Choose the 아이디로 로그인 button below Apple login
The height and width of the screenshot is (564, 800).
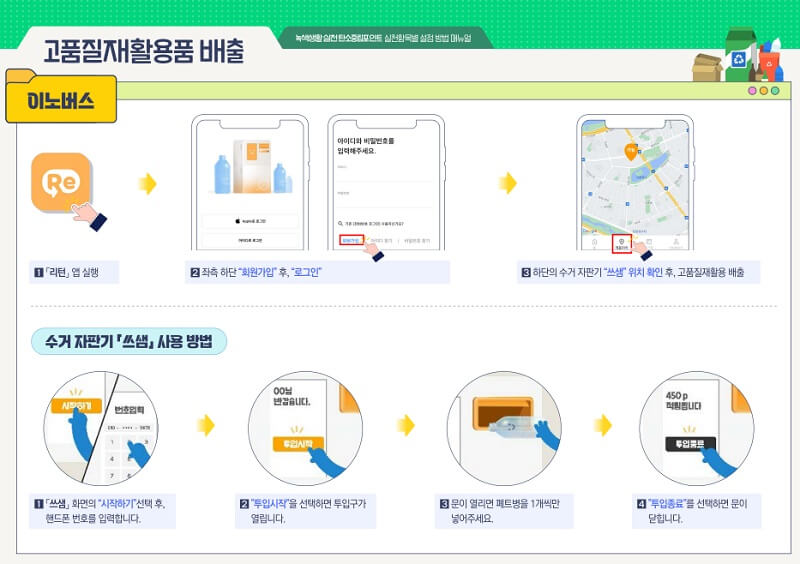pos(250,240)
